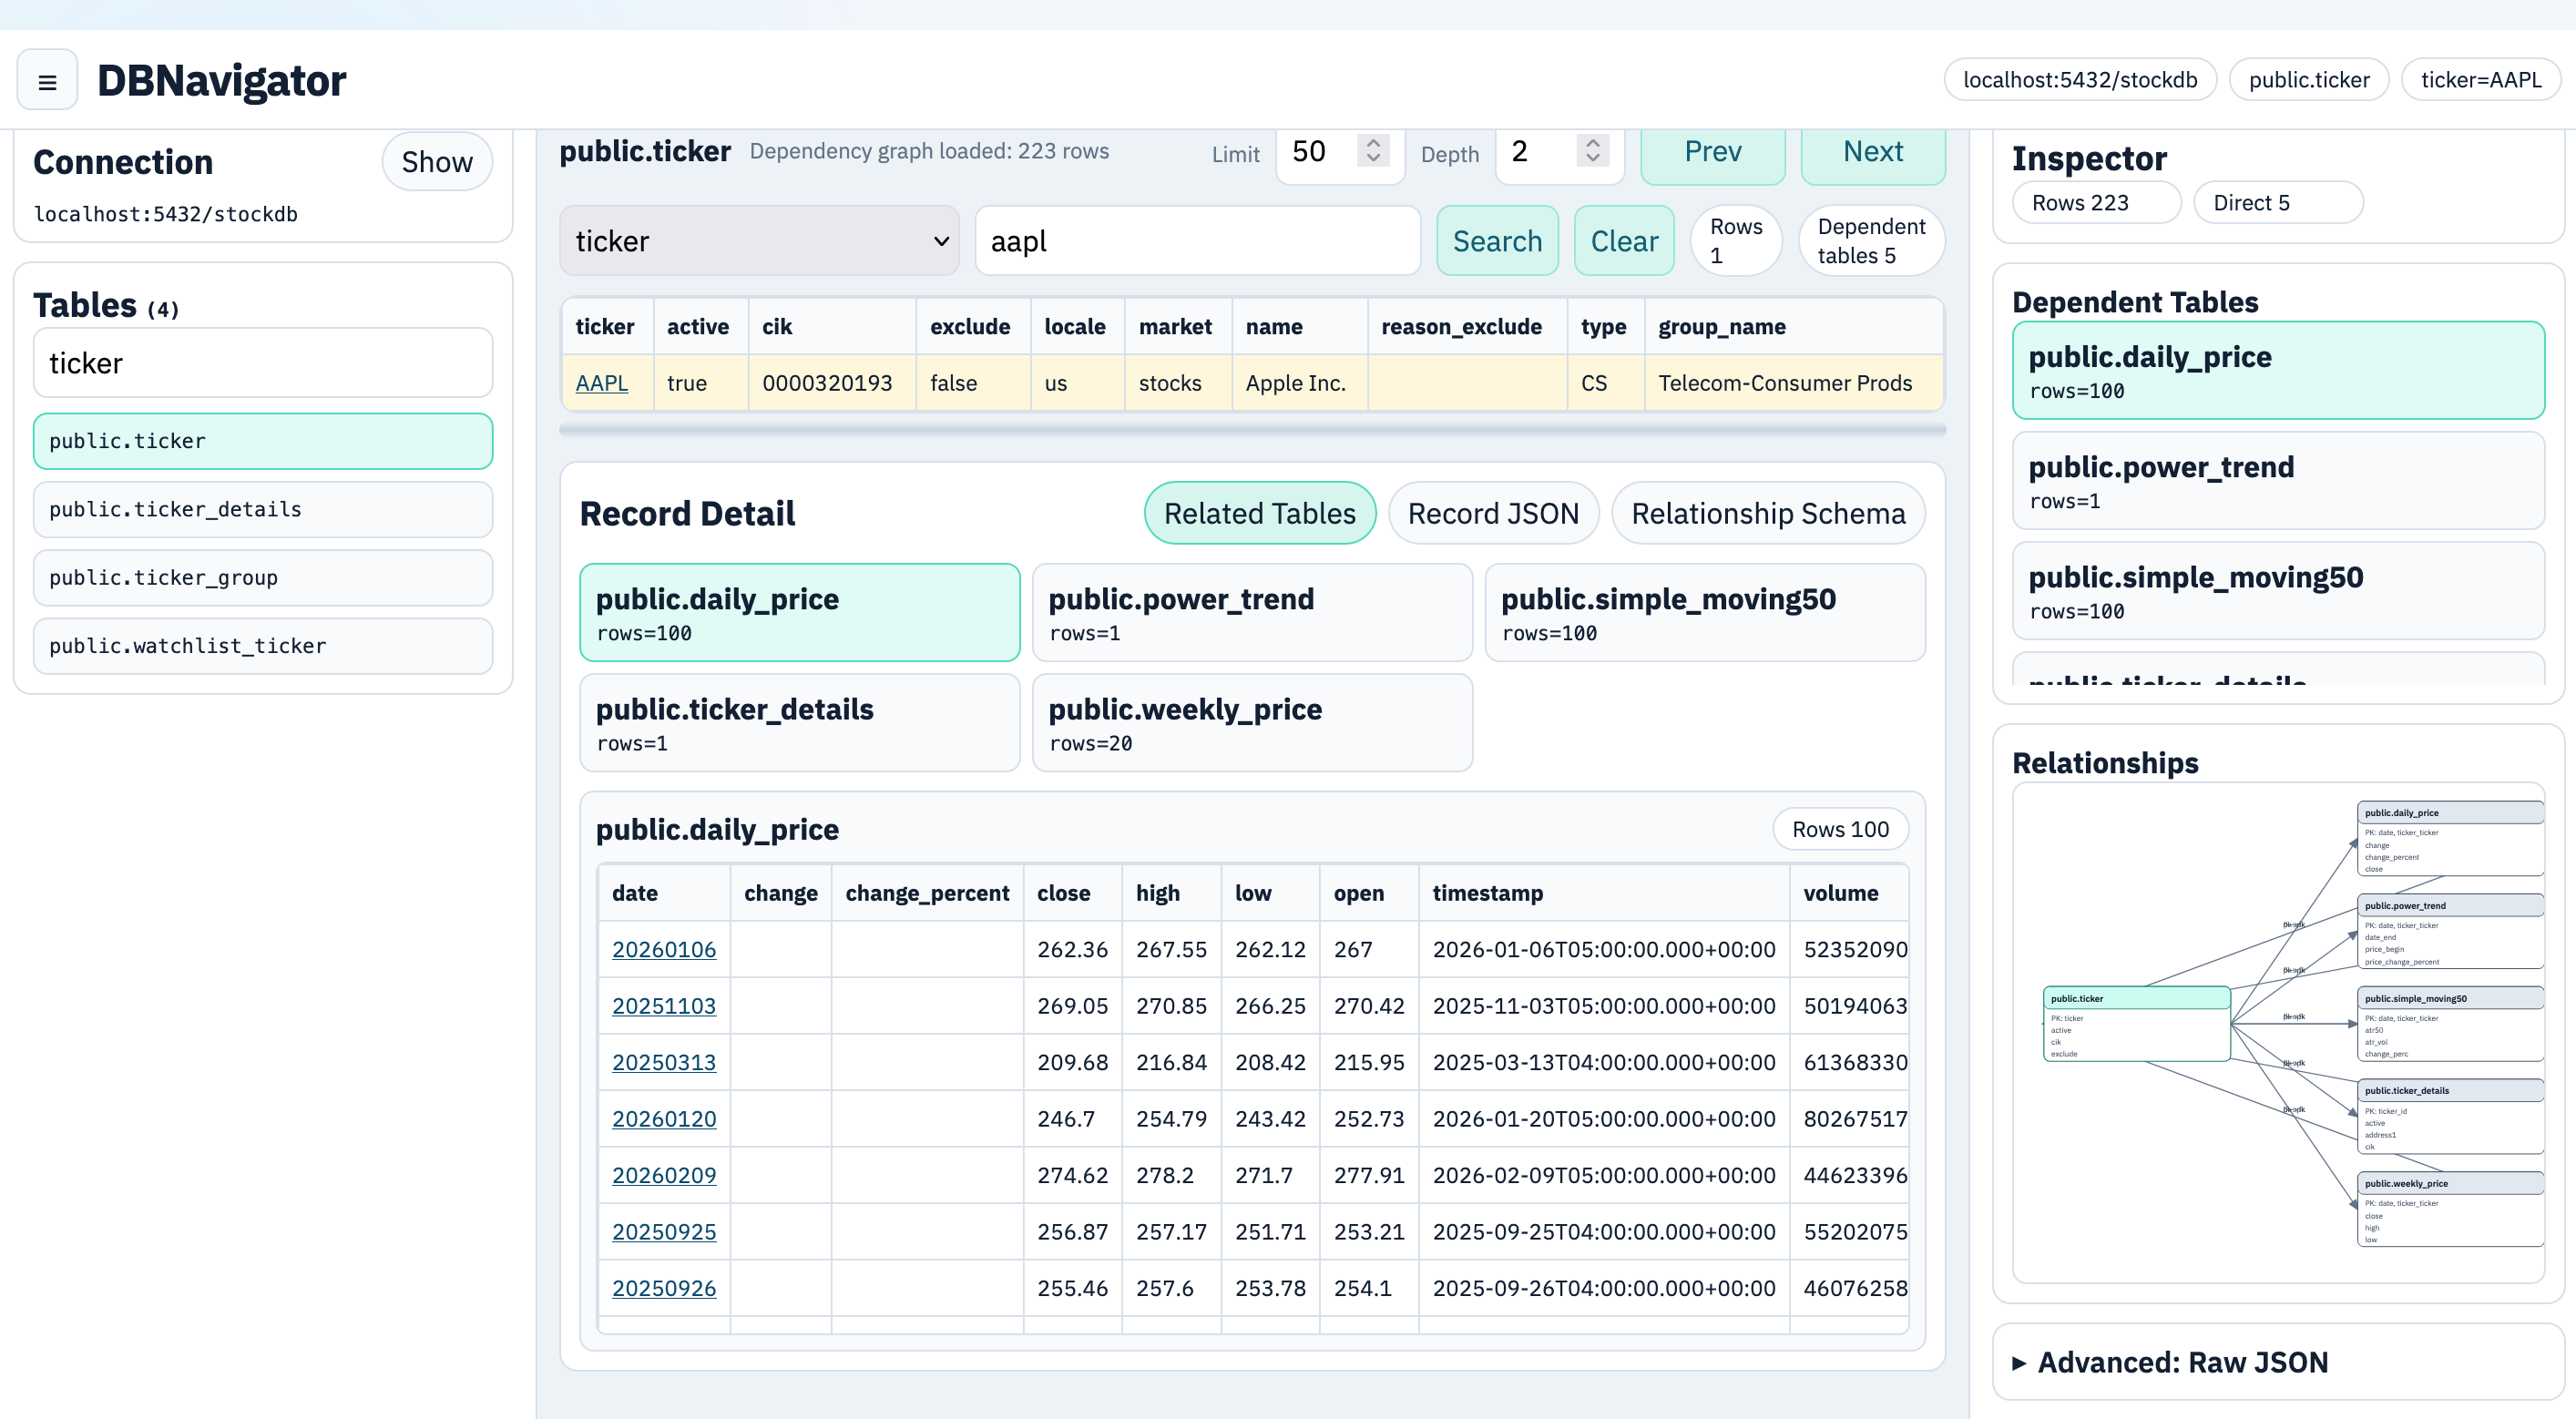2576x1419 pixels.
Task: Select the public.watchlist_ticker table
Action: coord(262,645)
